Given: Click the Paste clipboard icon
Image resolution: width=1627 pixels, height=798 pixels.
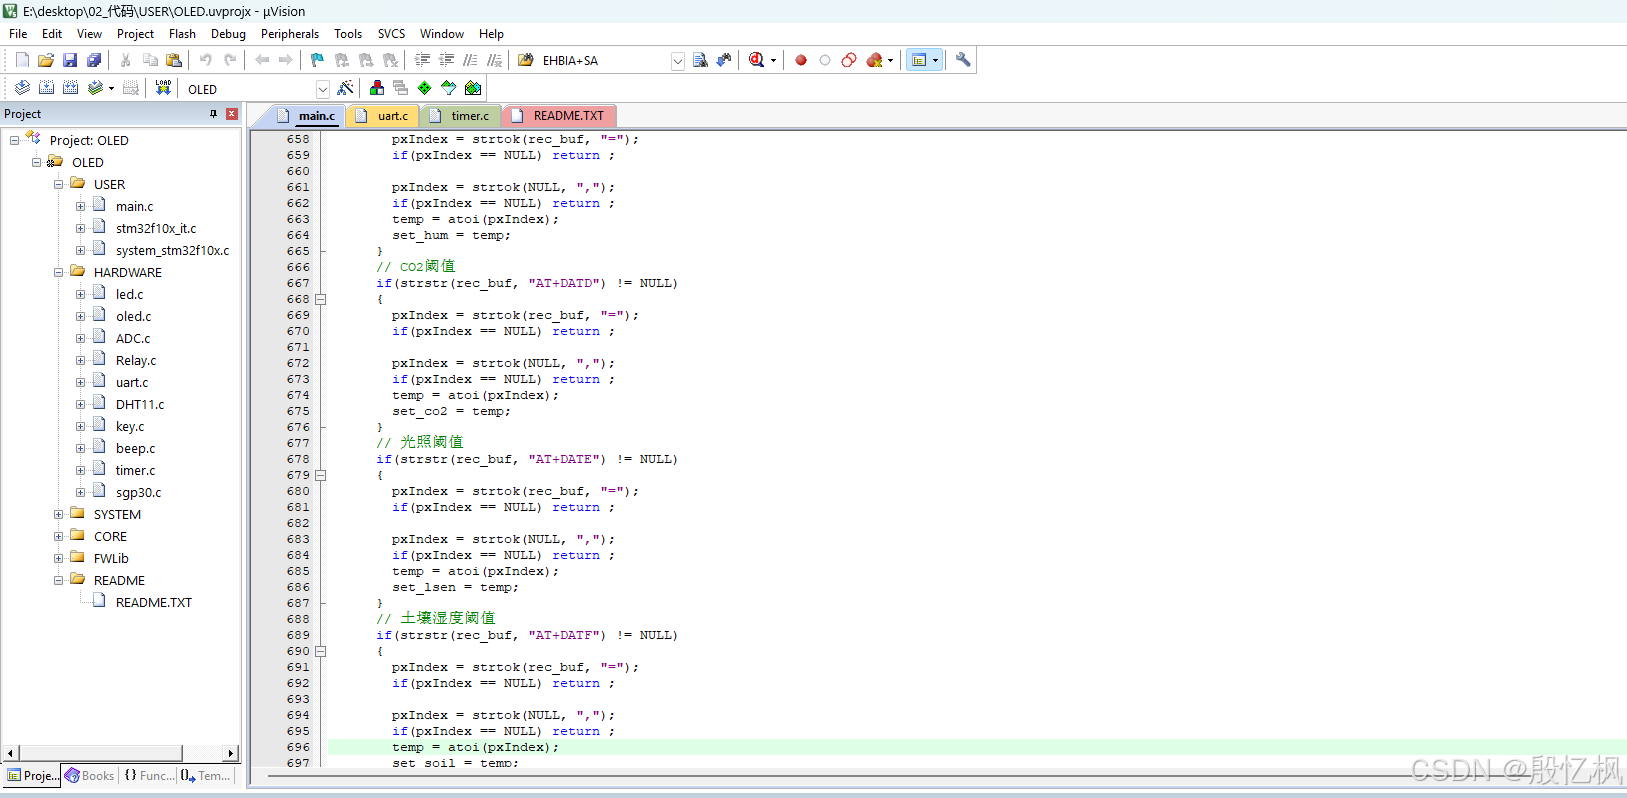Looking at the screenshot, I should 174,60.
